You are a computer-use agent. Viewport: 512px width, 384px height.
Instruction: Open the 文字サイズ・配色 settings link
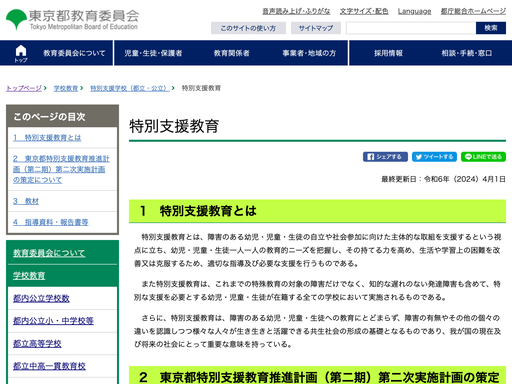coord(364,11)
